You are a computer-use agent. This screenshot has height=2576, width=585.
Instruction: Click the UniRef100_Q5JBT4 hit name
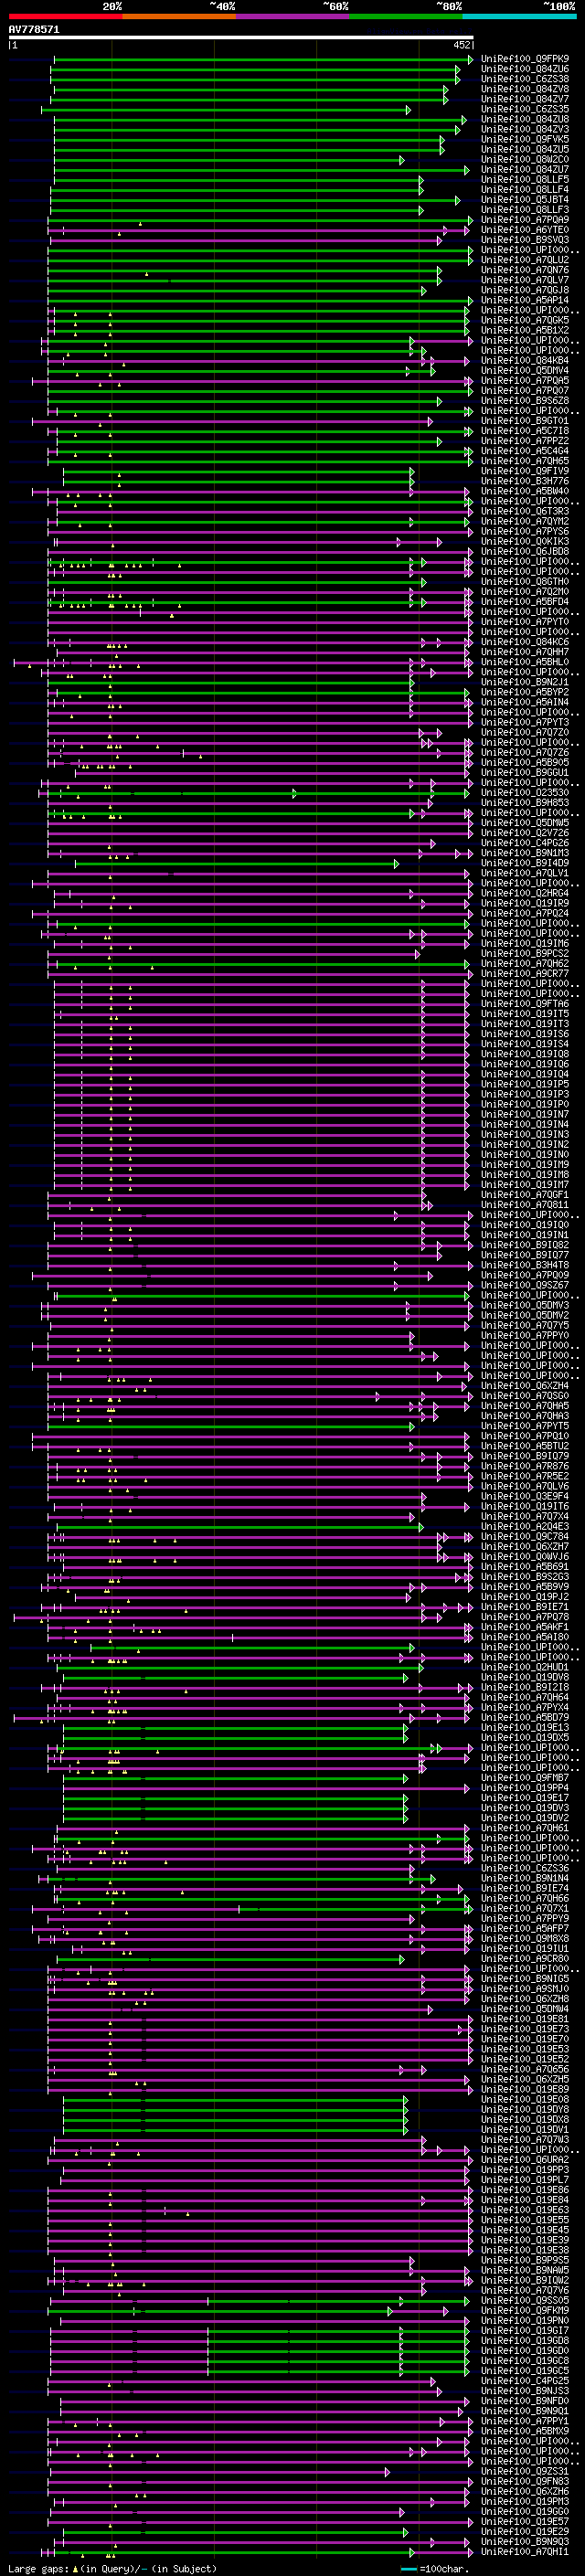click(x=525, y=200)
